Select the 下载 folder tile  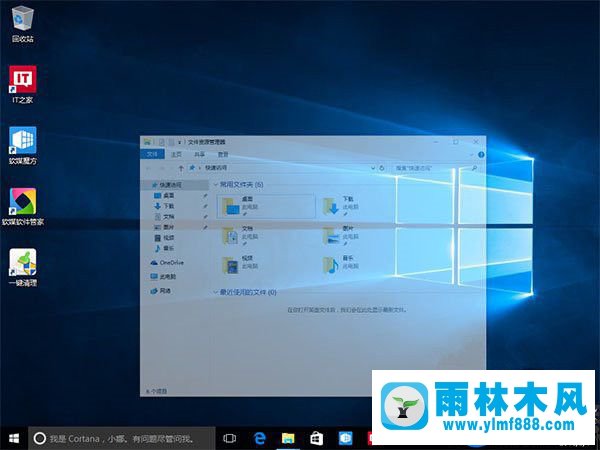(342, 206)
